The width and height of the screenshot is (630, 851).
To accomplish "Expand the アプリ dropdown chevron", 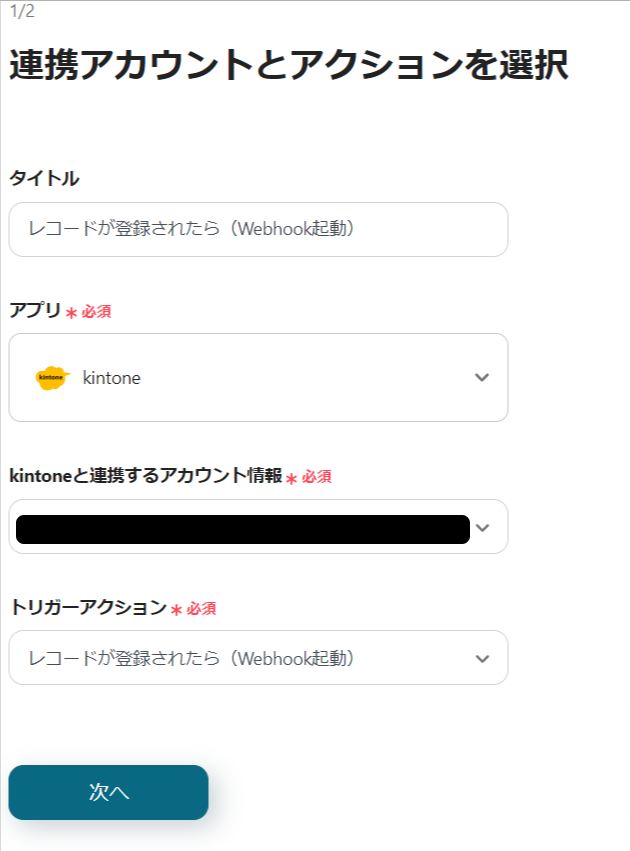I will coord(482,378).
